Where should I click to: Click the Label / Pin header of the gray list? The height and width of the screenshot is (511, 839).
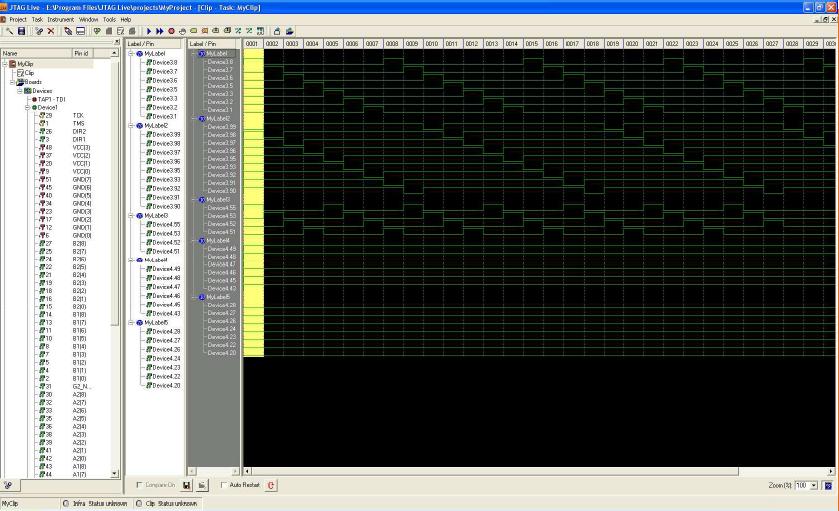coord(213,43)
